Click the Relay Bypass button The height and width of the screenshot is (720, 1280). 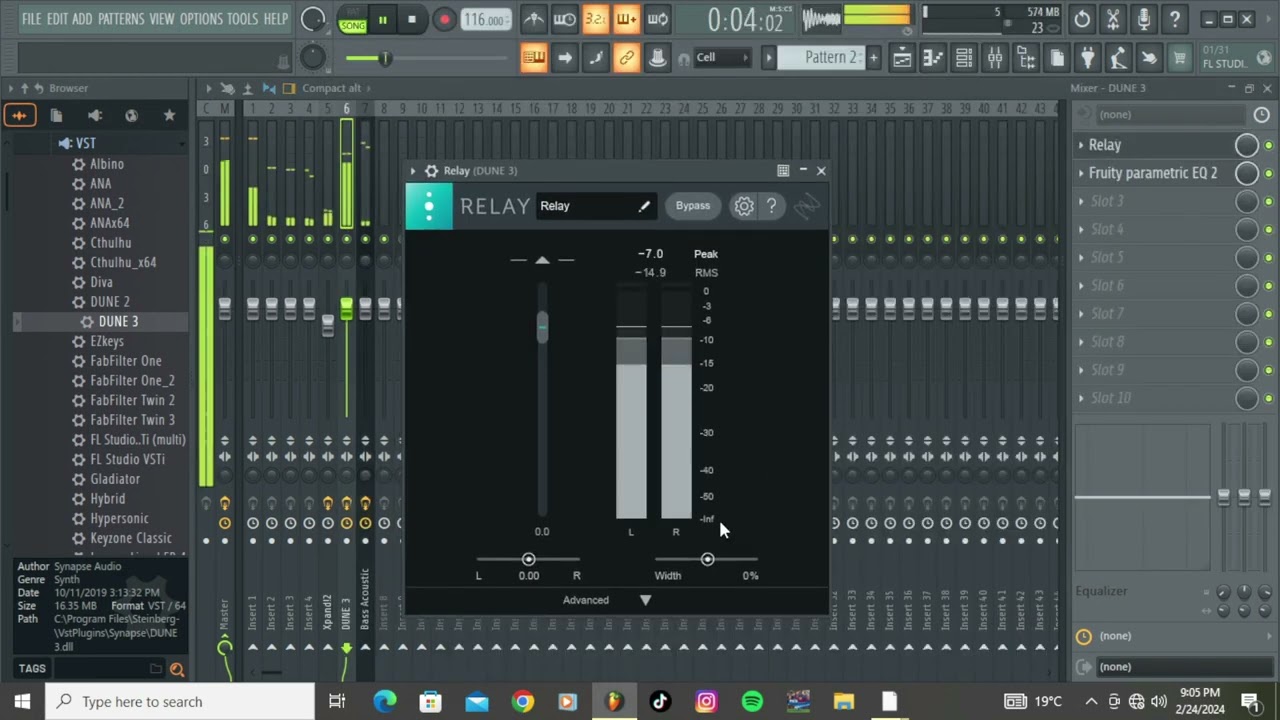pyautogui.click(x=693, y=206)
